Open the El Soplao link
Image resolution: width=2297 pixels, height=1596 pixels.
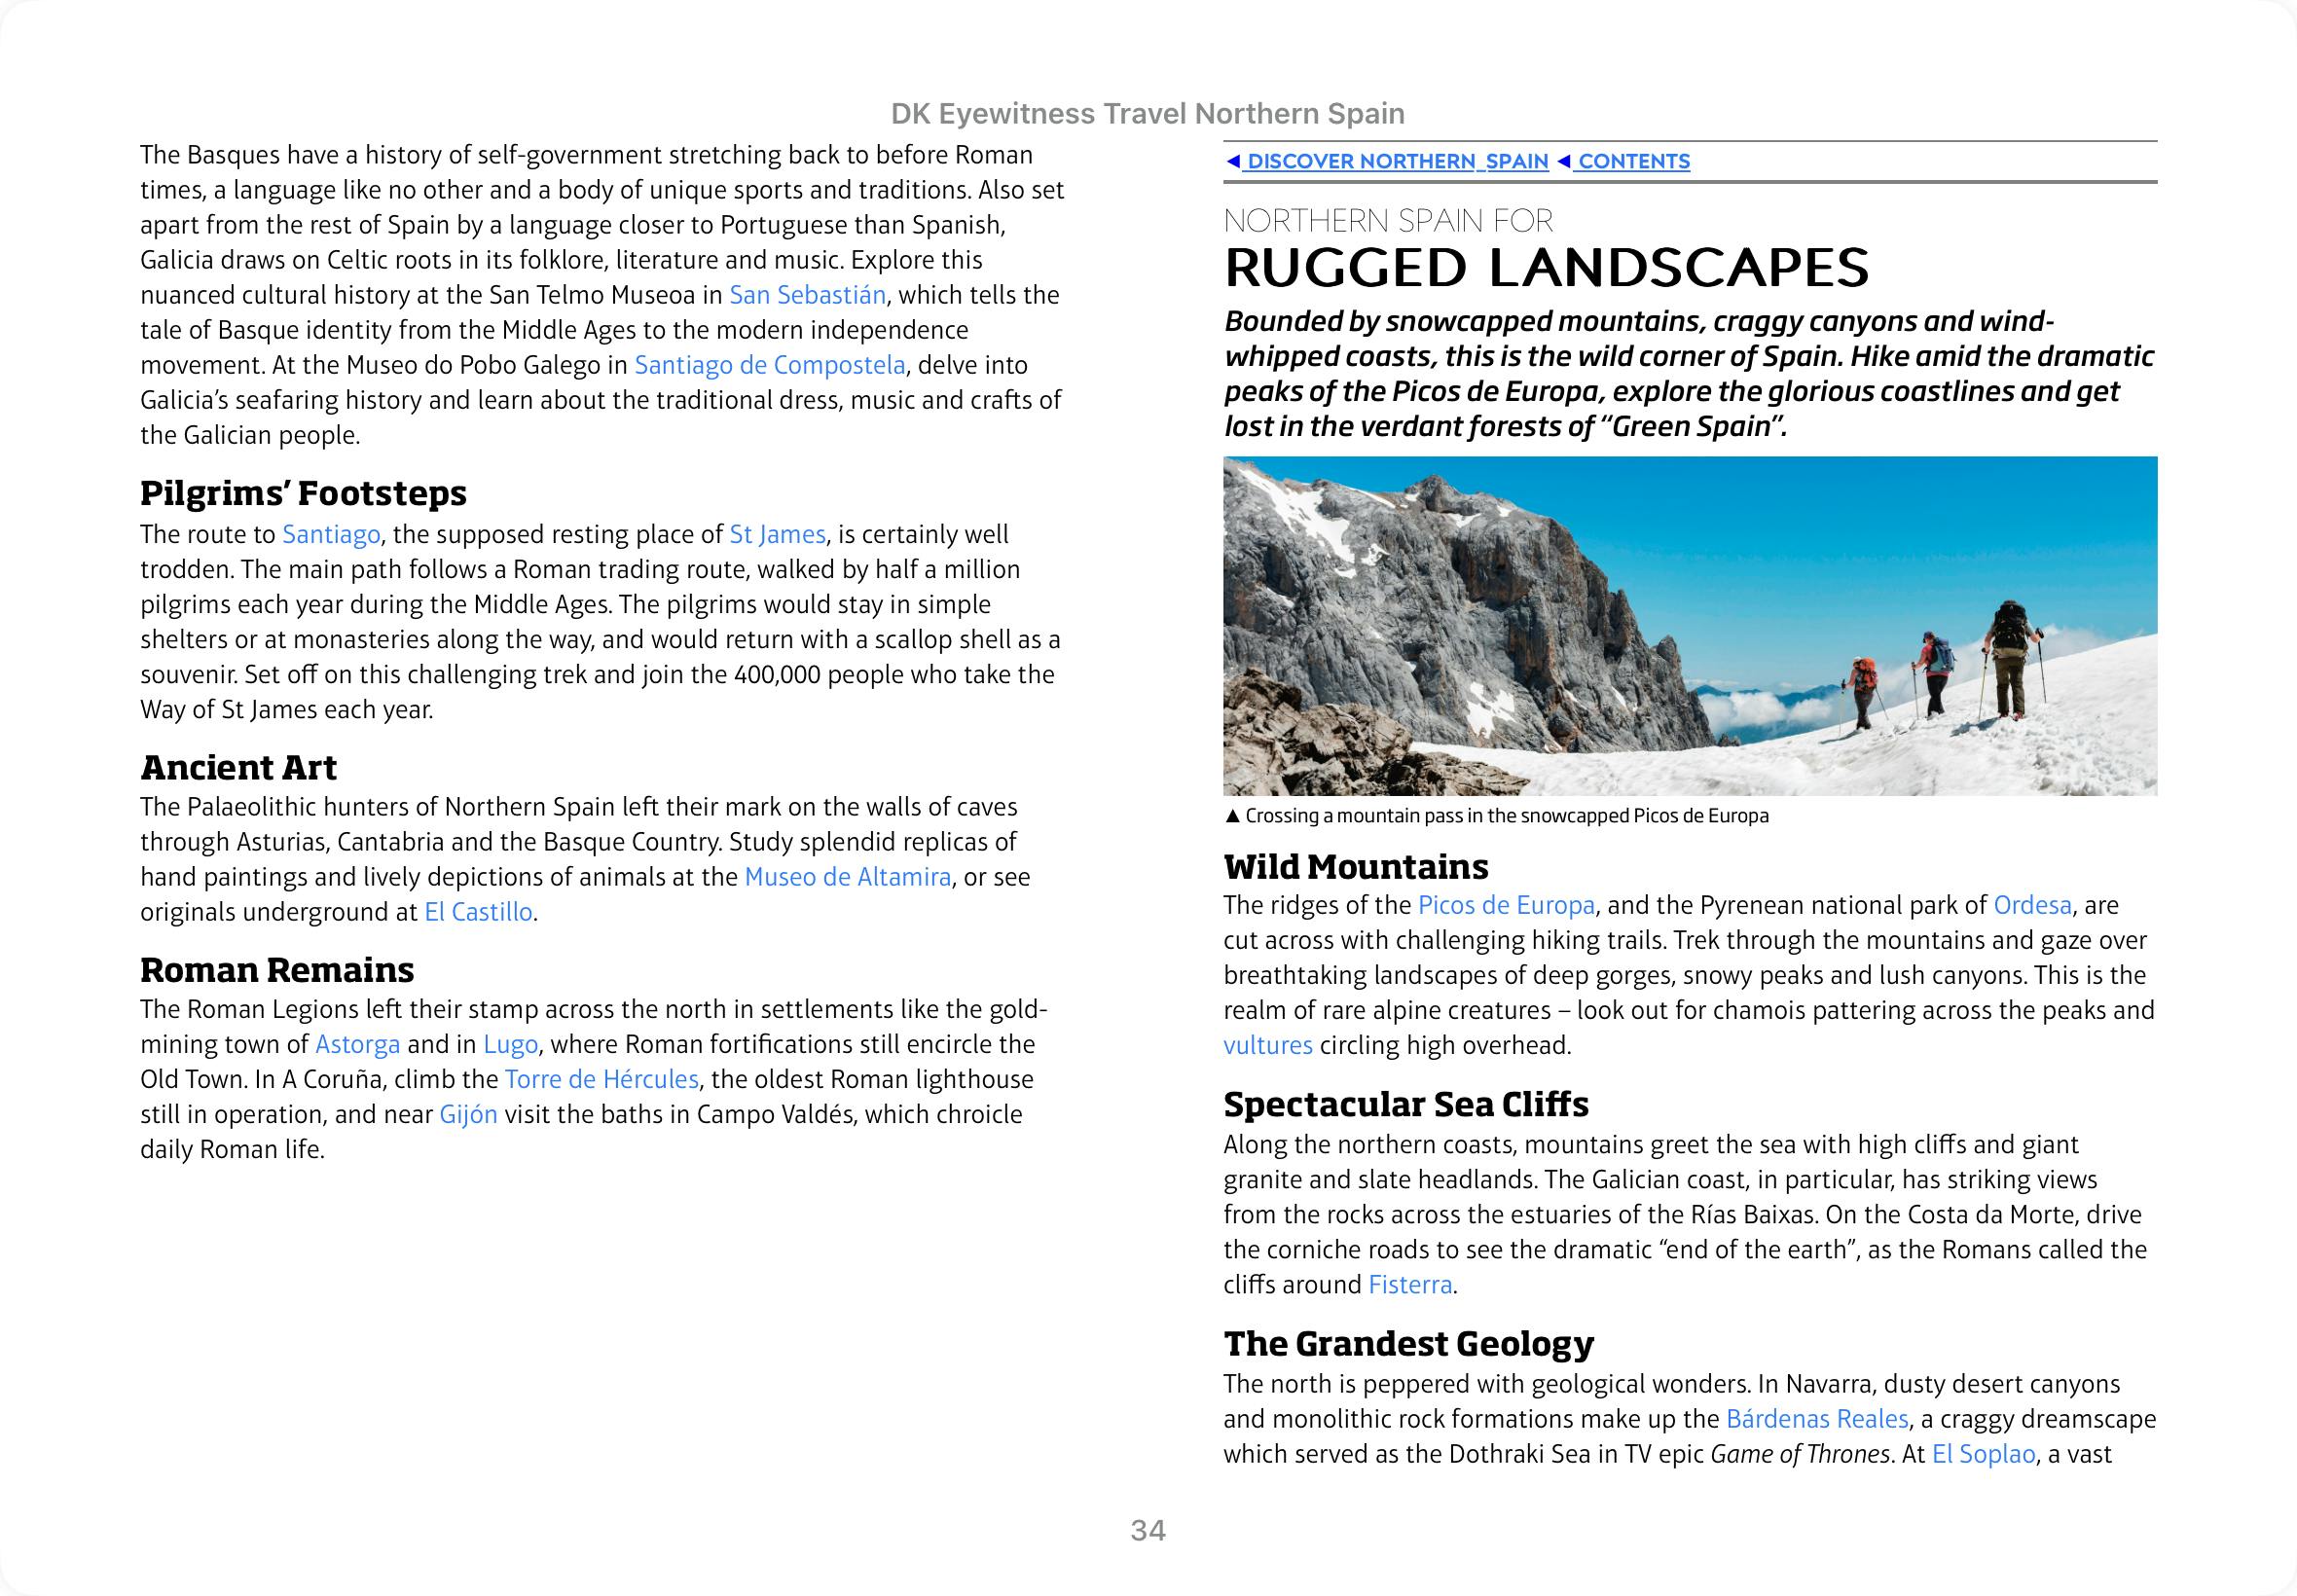point(1983,1454)
